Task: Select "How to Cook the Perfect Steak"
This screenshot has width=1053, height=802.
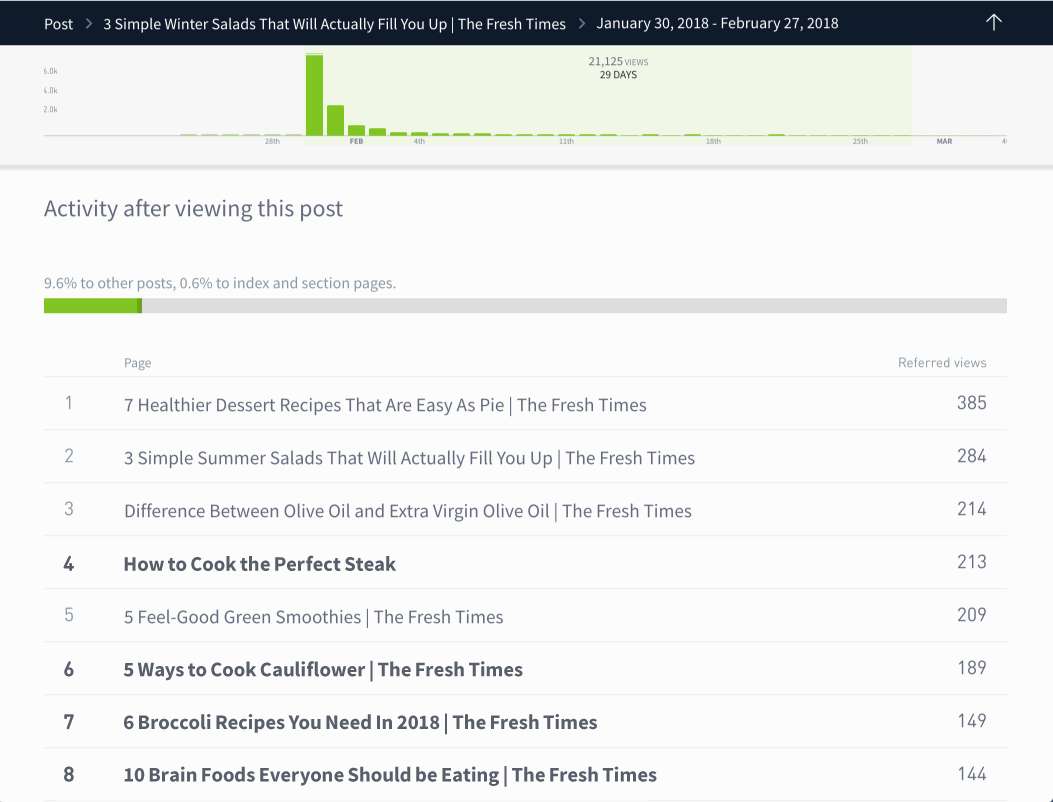Action: pyautogui.click(x=259, y=563)
